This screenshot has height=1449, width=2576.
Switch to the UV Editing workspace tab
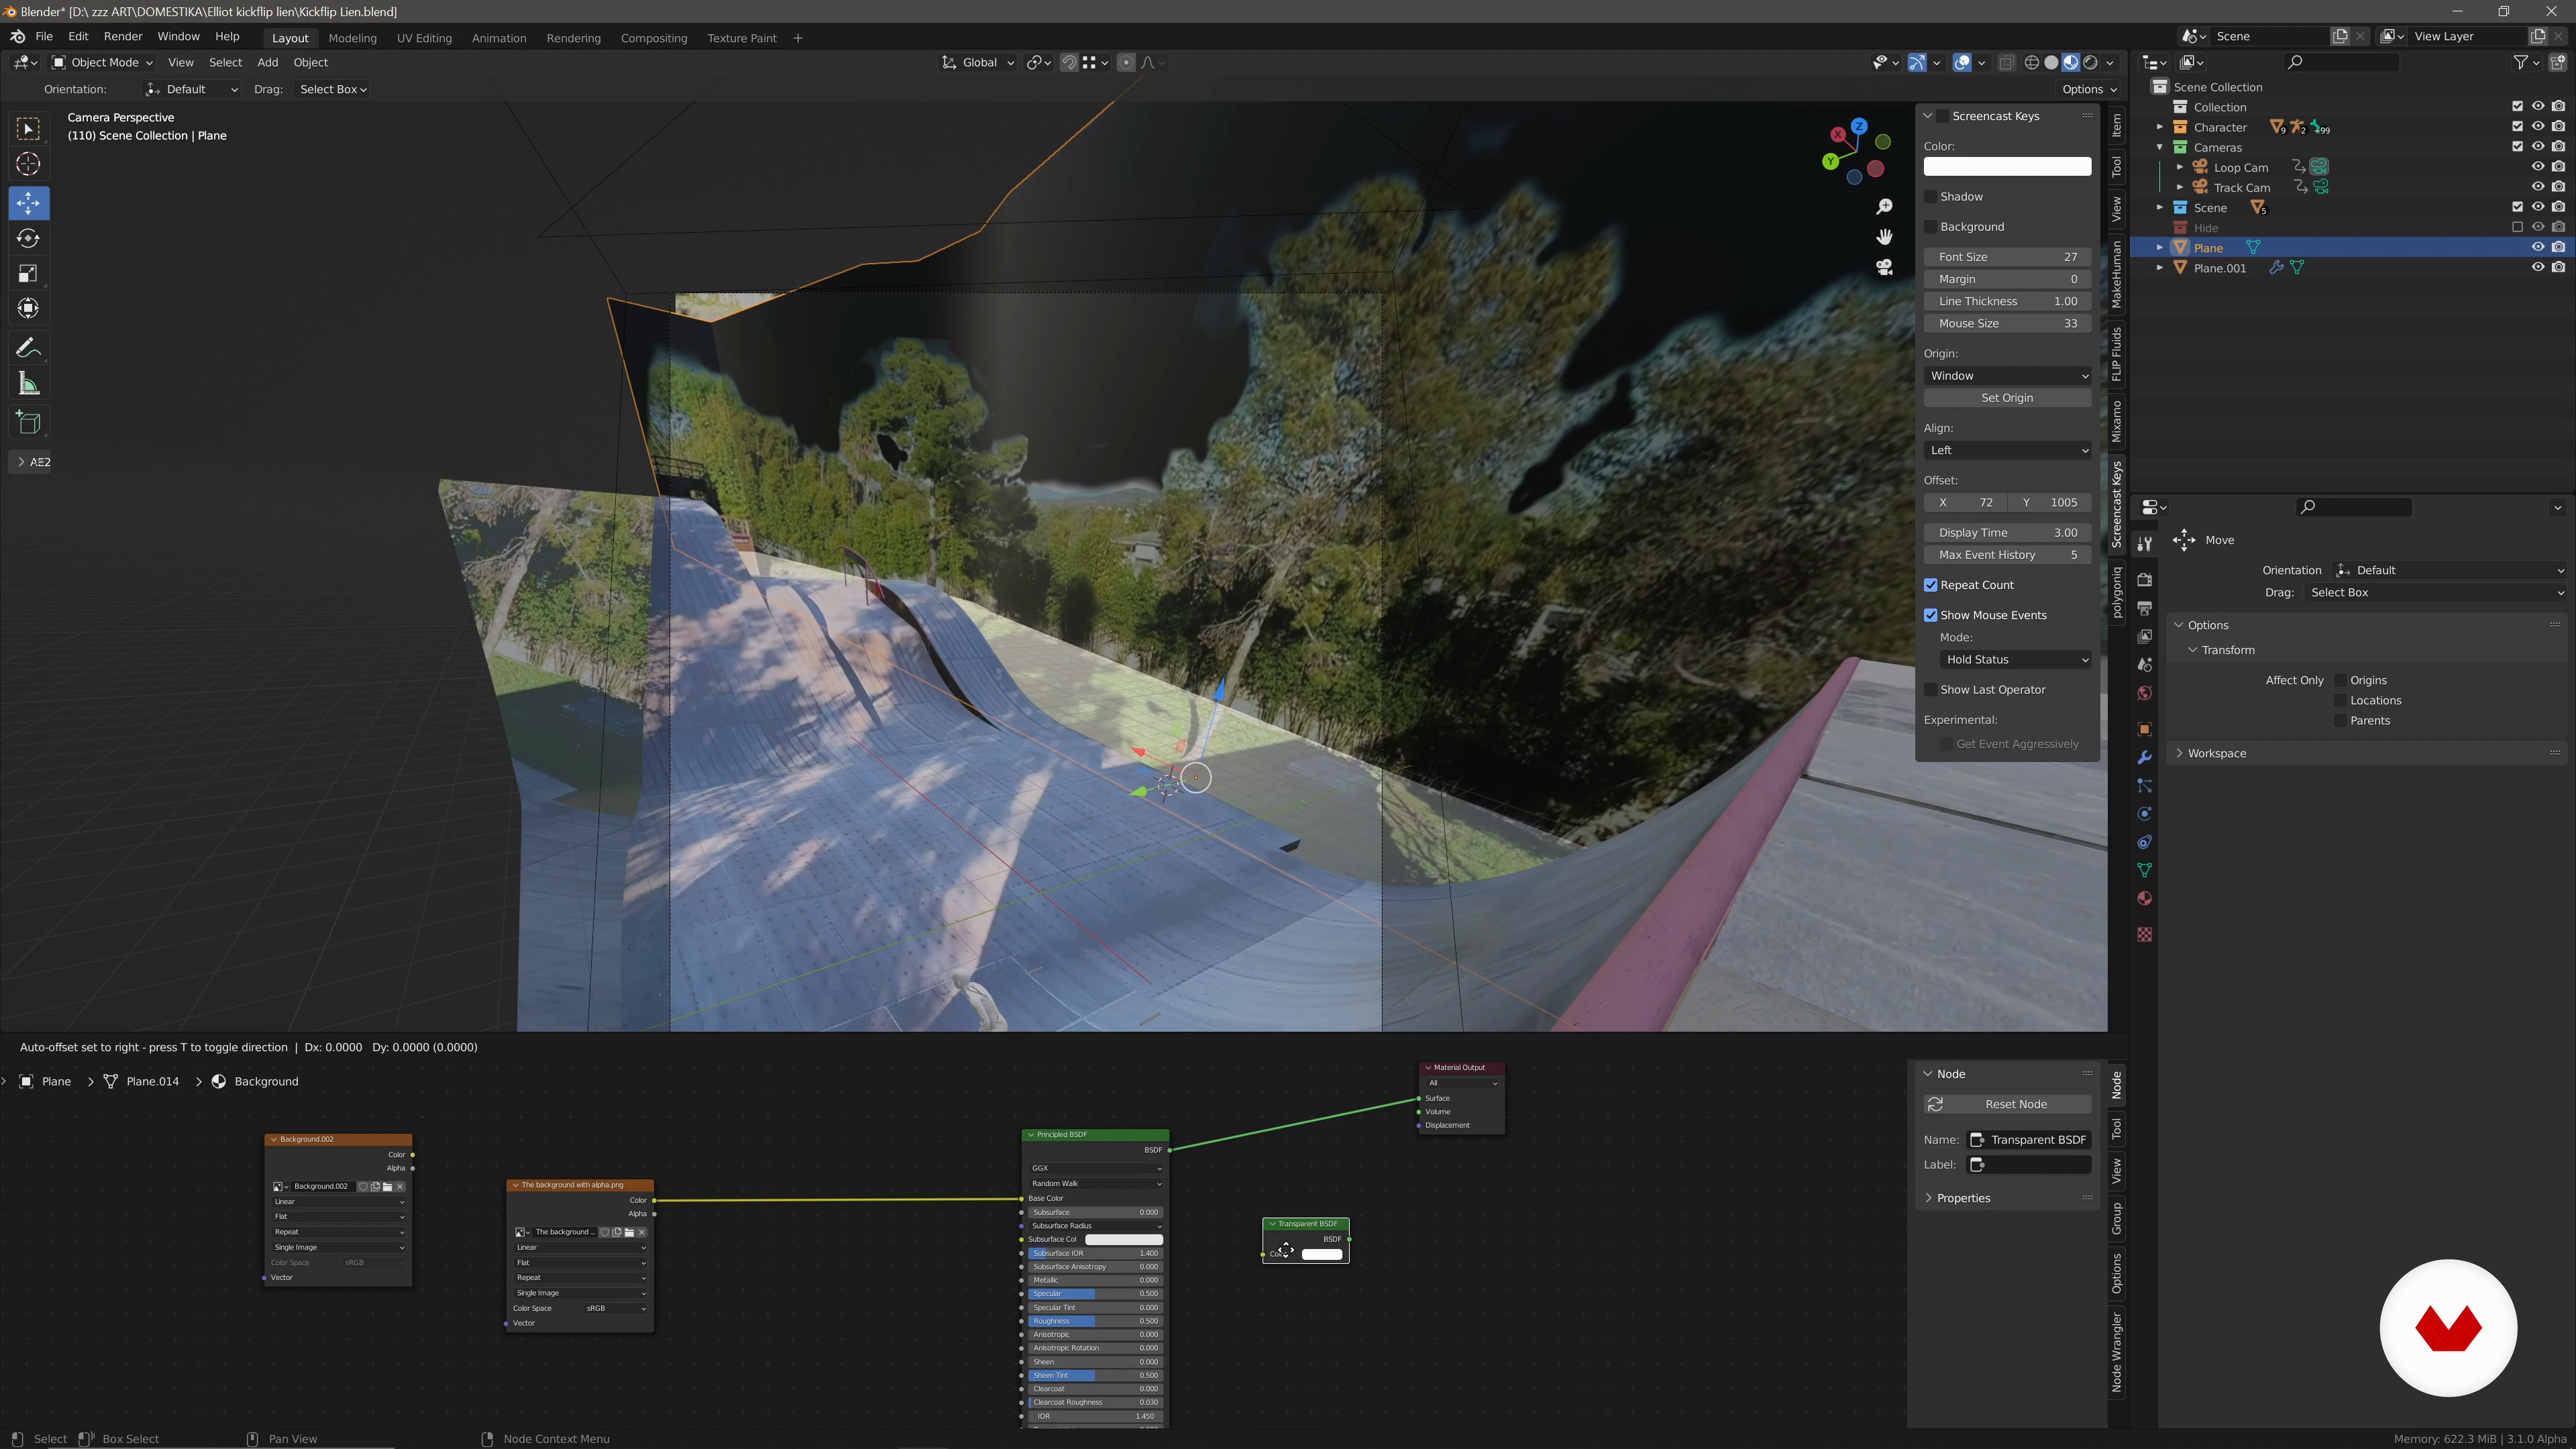[x=424, y=38]
